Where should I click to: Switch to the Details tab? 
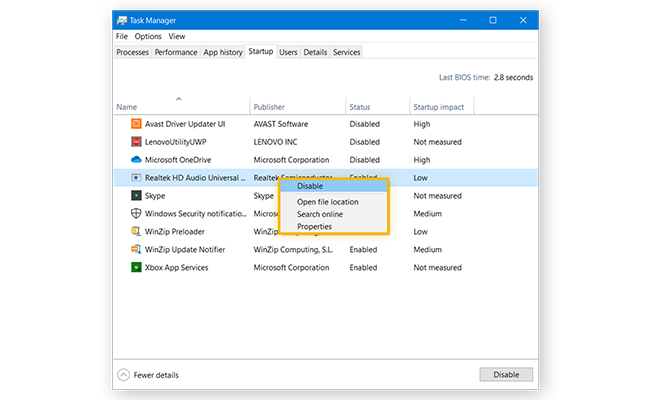[x=315, y=52]
